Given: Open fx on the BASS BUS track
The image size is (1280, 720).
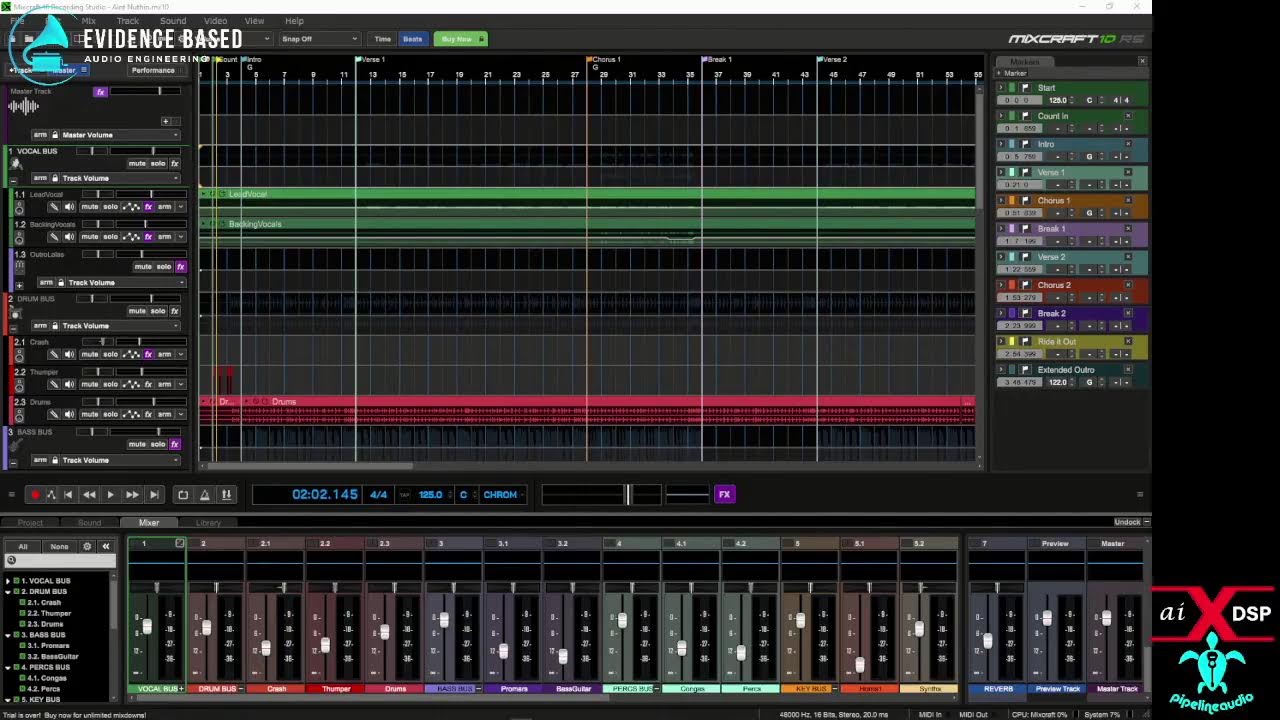Looking at the screenshot, I should (x=175, y=444).
